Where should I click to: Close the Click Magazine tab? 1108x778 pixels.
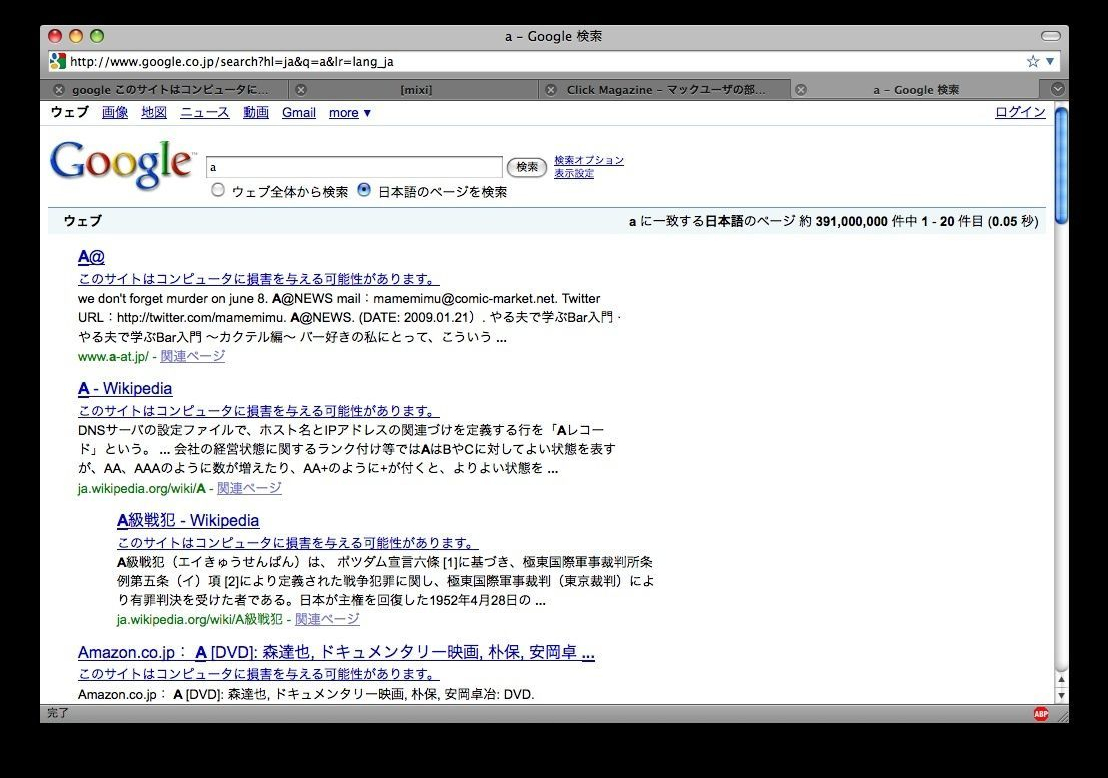(x=550, y=89)
